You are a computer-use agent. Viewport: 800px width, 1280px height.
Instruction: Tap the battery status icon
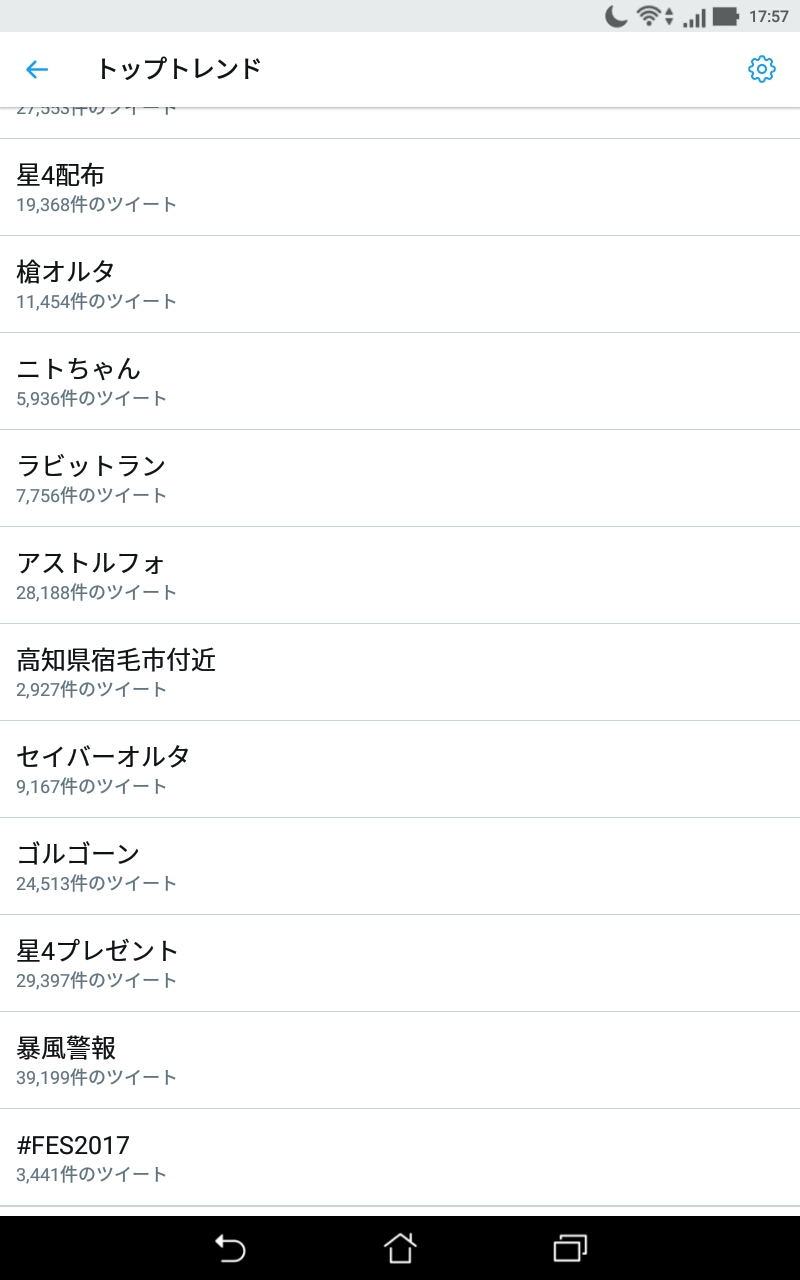tap(726, 16)
